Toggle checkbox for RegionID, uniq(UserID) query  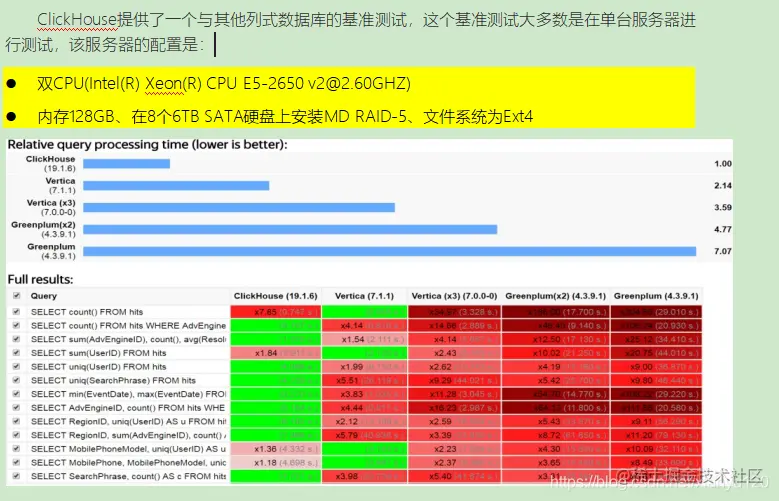[16, 421]
